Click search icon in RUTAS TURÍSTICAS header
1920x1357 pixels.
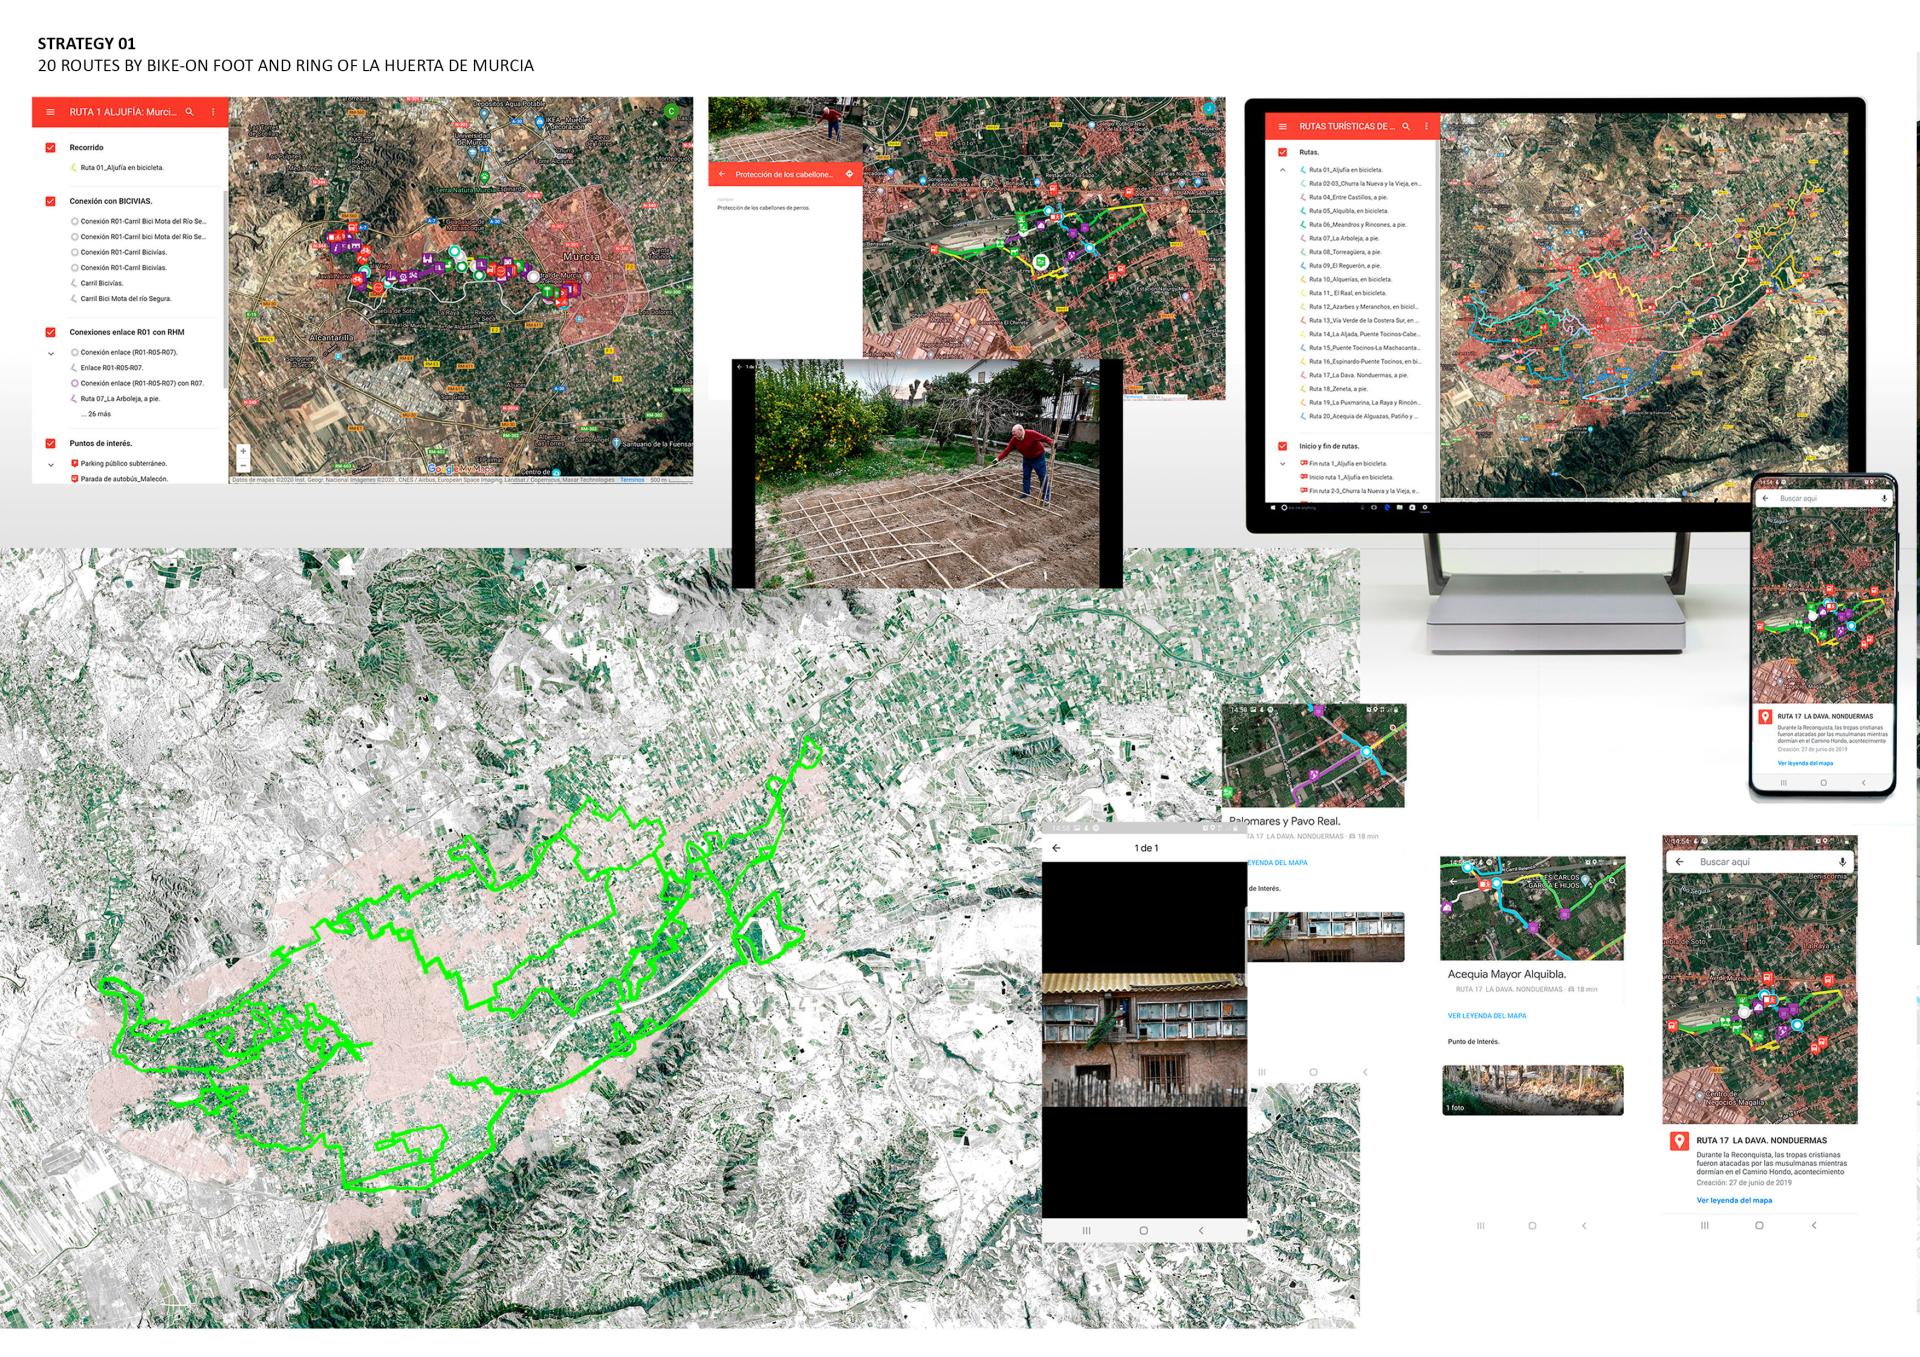pos(1406,126)
